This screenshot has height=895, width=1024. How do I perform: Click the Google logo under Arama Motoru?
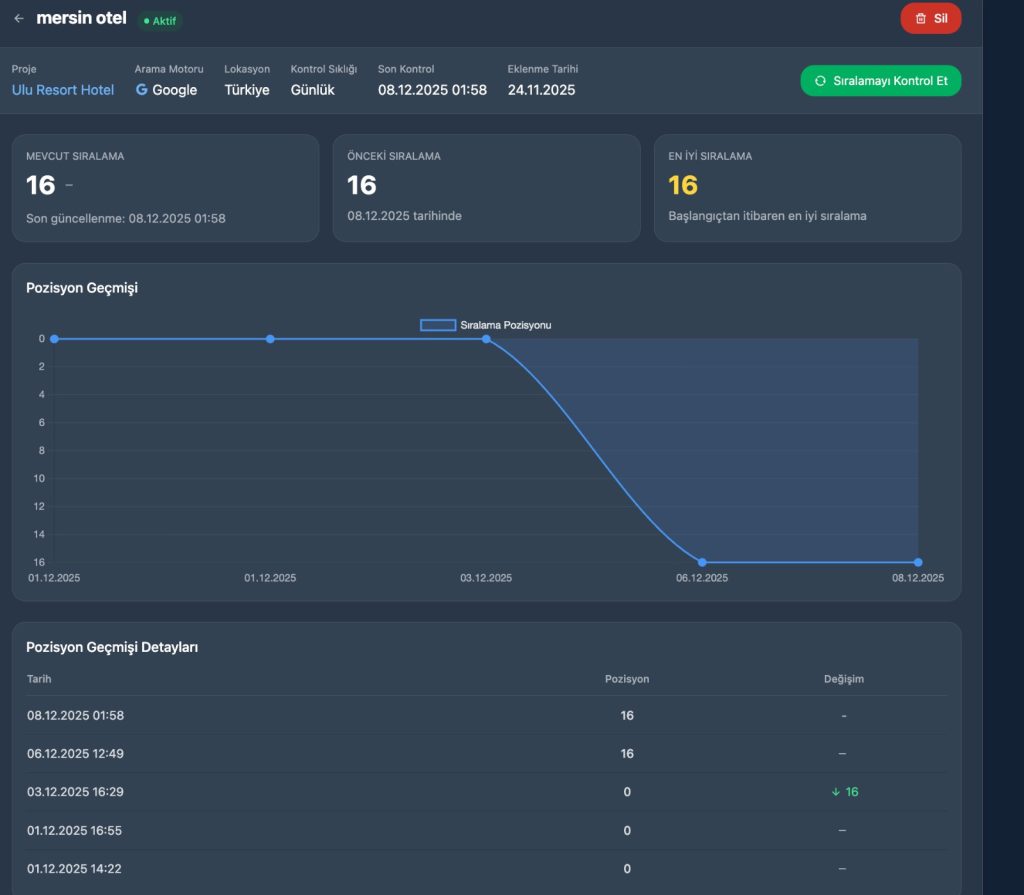tap(142, 90)
